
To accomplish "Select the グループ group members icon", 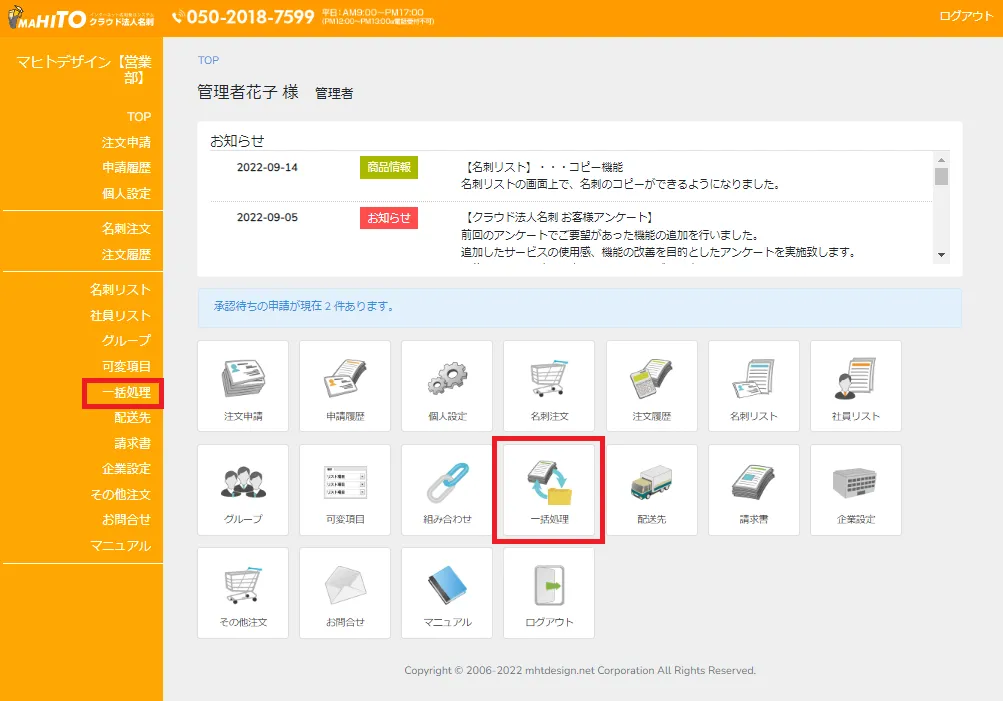I will (x=242, y=489).
